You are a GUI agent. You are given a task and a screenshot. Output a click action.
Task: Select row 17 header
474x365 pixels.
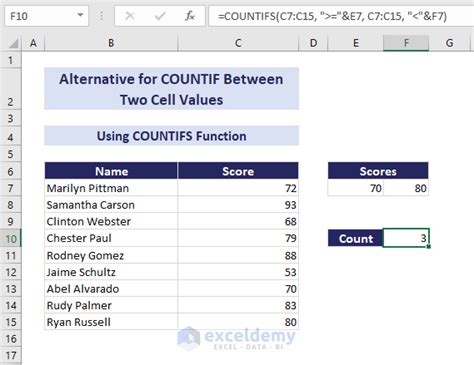click(11, 355)
